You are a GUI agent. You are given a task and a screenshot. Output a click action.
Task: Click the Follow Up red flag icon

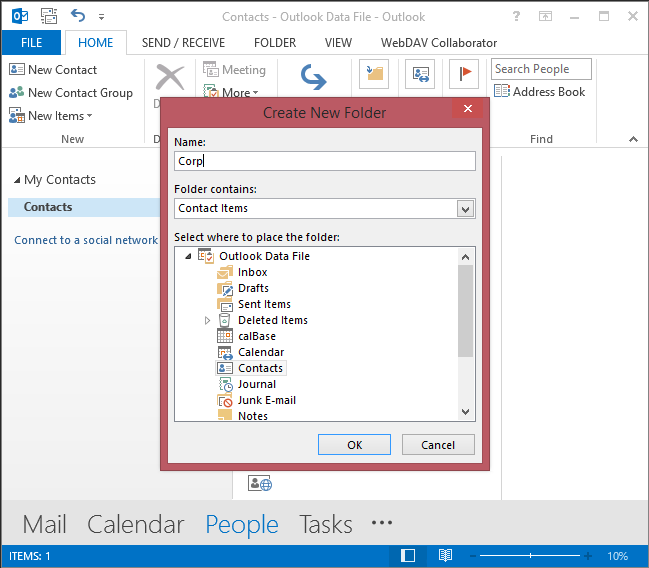[x=464, y=74]
